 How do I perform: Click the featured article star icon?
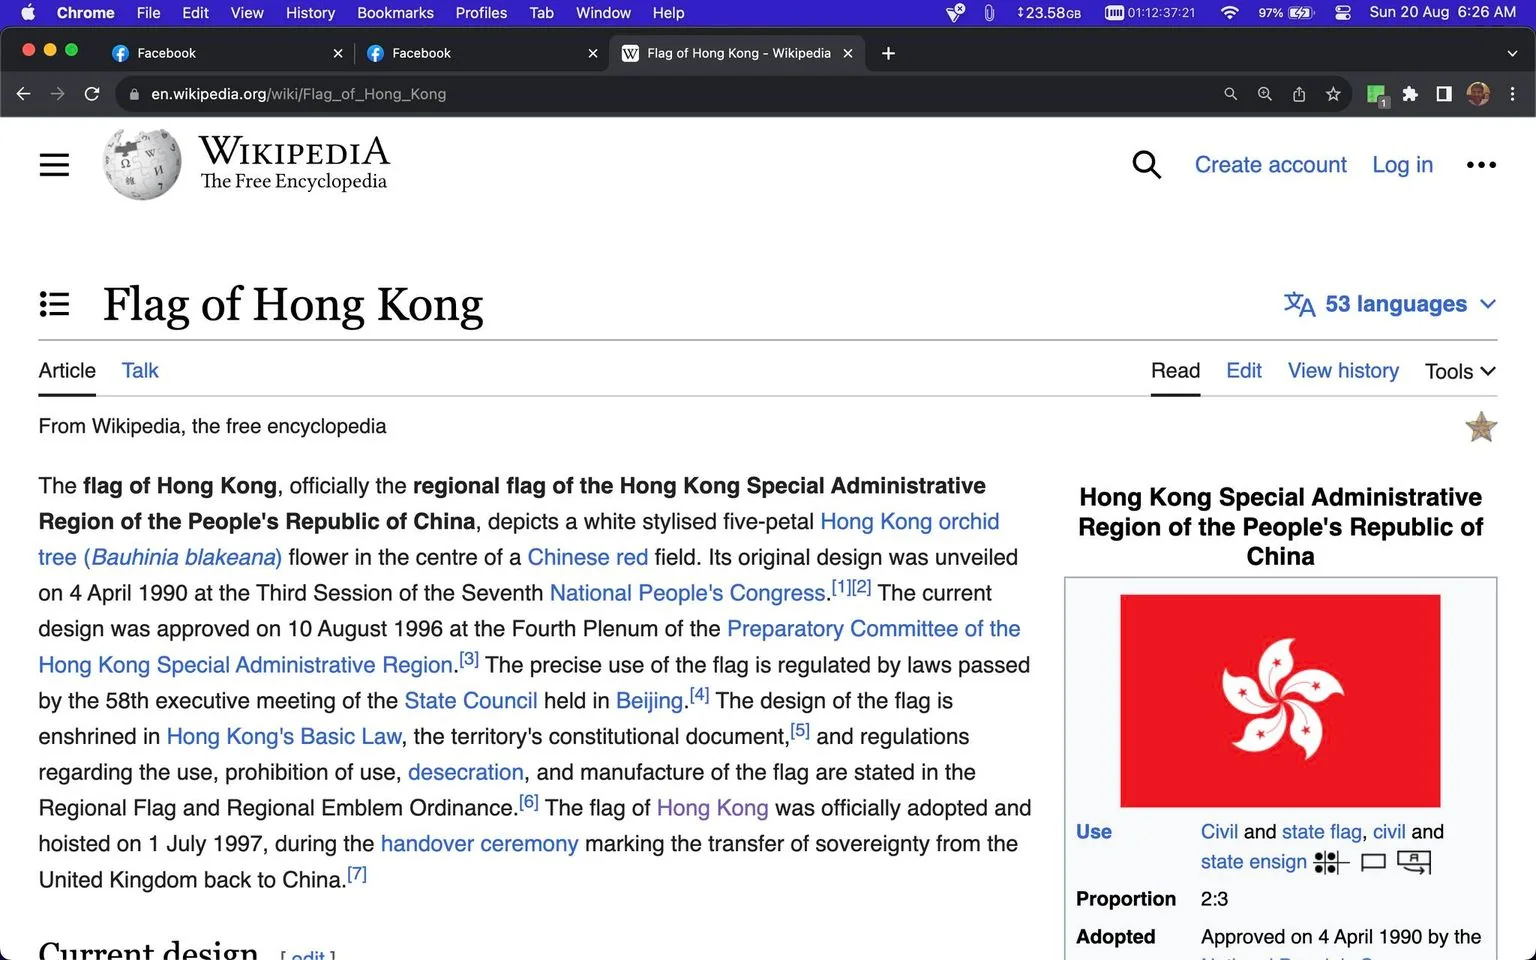1481,427
